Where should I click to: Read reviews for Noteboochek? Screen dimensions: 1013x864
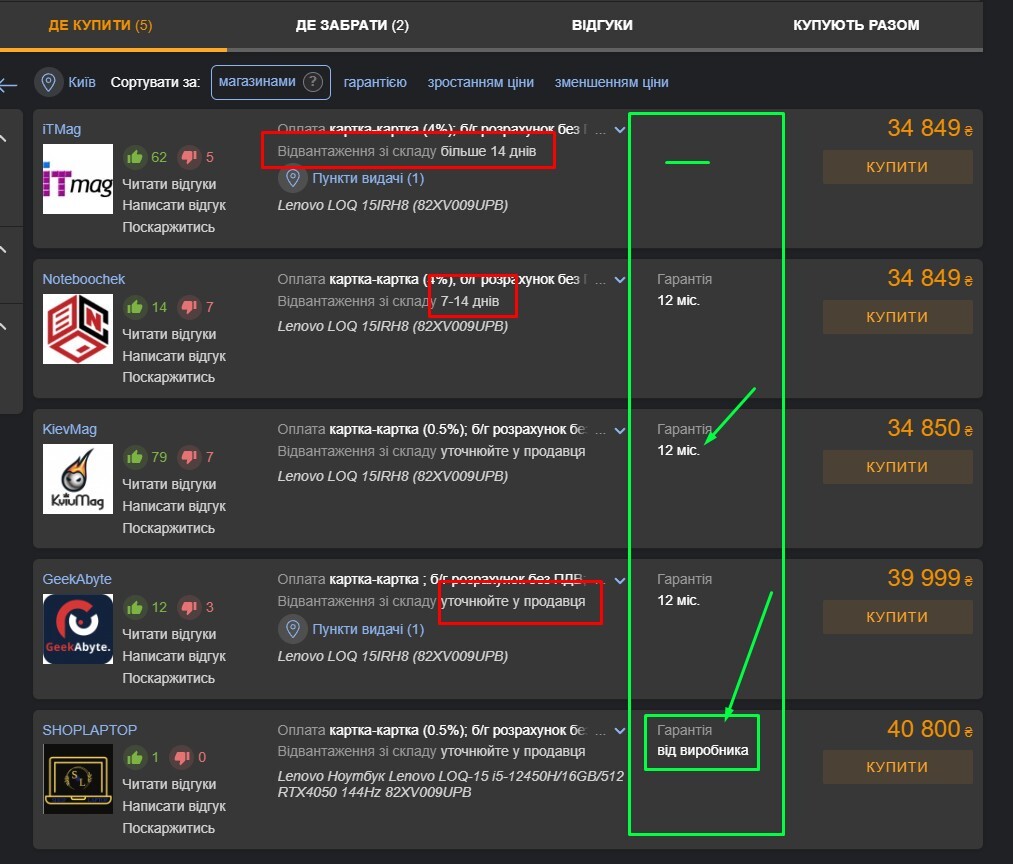pyautogui.click(x=169, y=334)
